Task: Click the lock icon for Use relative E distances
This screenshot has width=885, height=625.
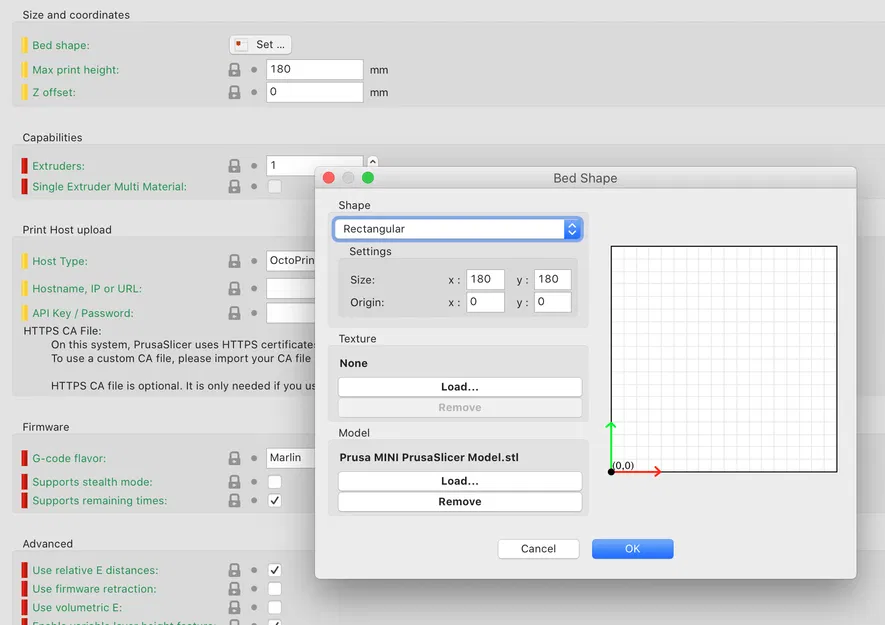Action: click(x=234, y=570)
